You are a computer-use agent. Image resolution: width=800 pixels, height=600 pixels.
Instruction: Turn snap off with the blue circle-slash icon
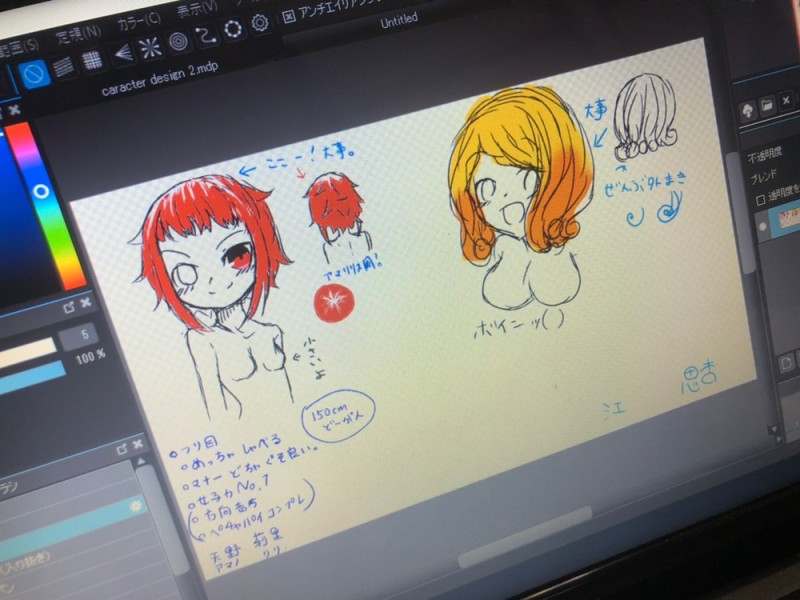(35, 74)
